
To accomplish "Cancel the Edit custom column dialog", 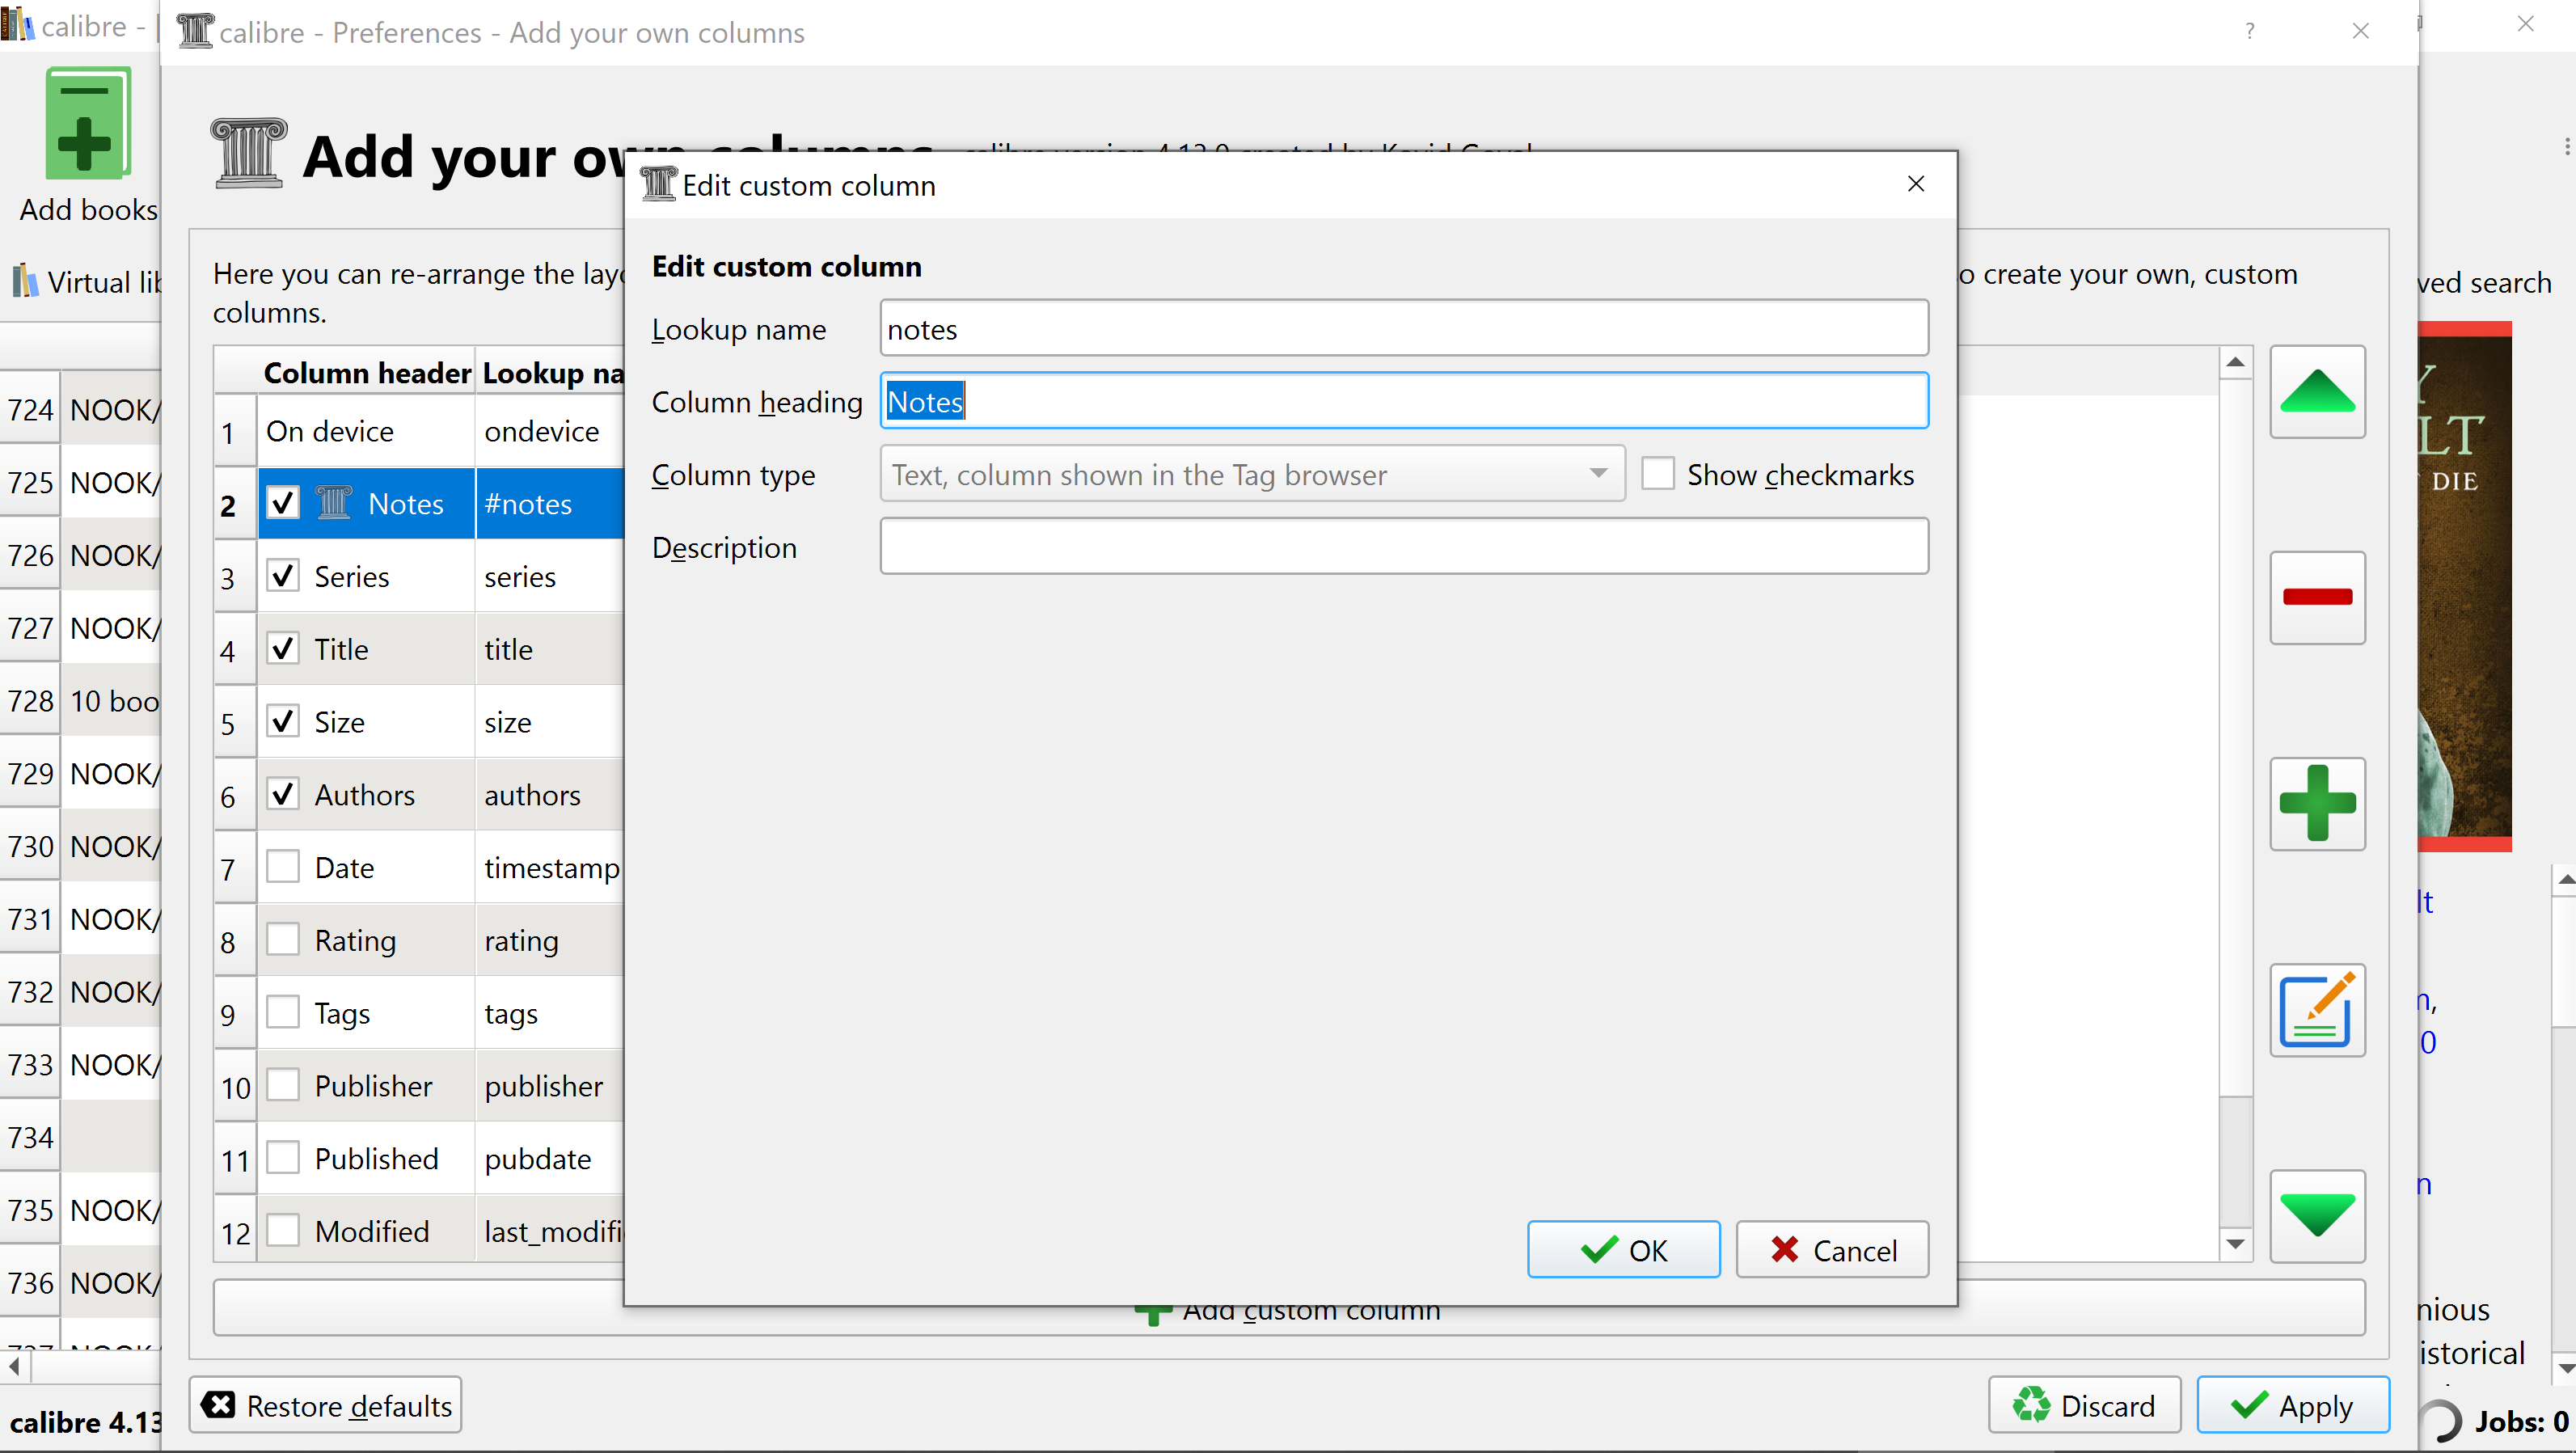I will (1831, 1250).
